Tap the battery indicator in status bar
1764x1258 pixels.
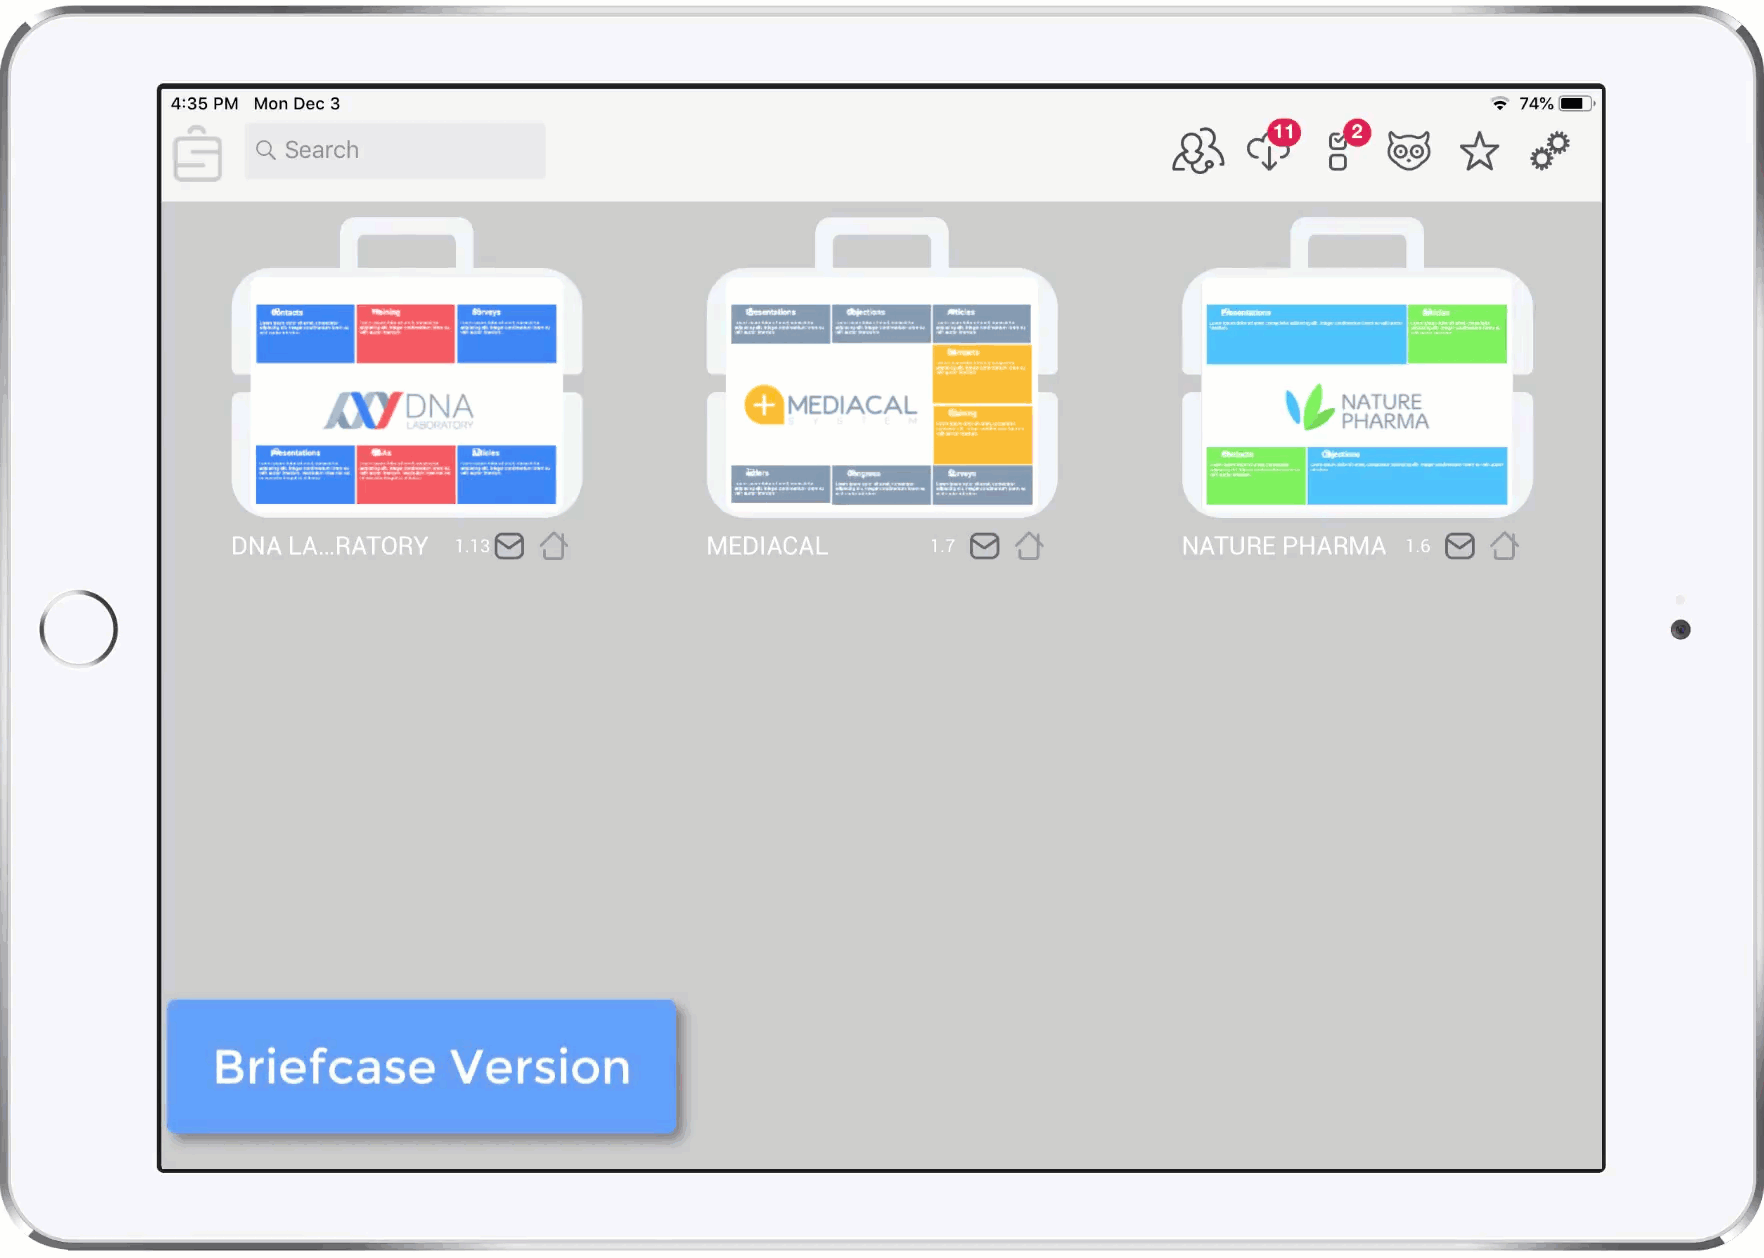click(1576, 104)
